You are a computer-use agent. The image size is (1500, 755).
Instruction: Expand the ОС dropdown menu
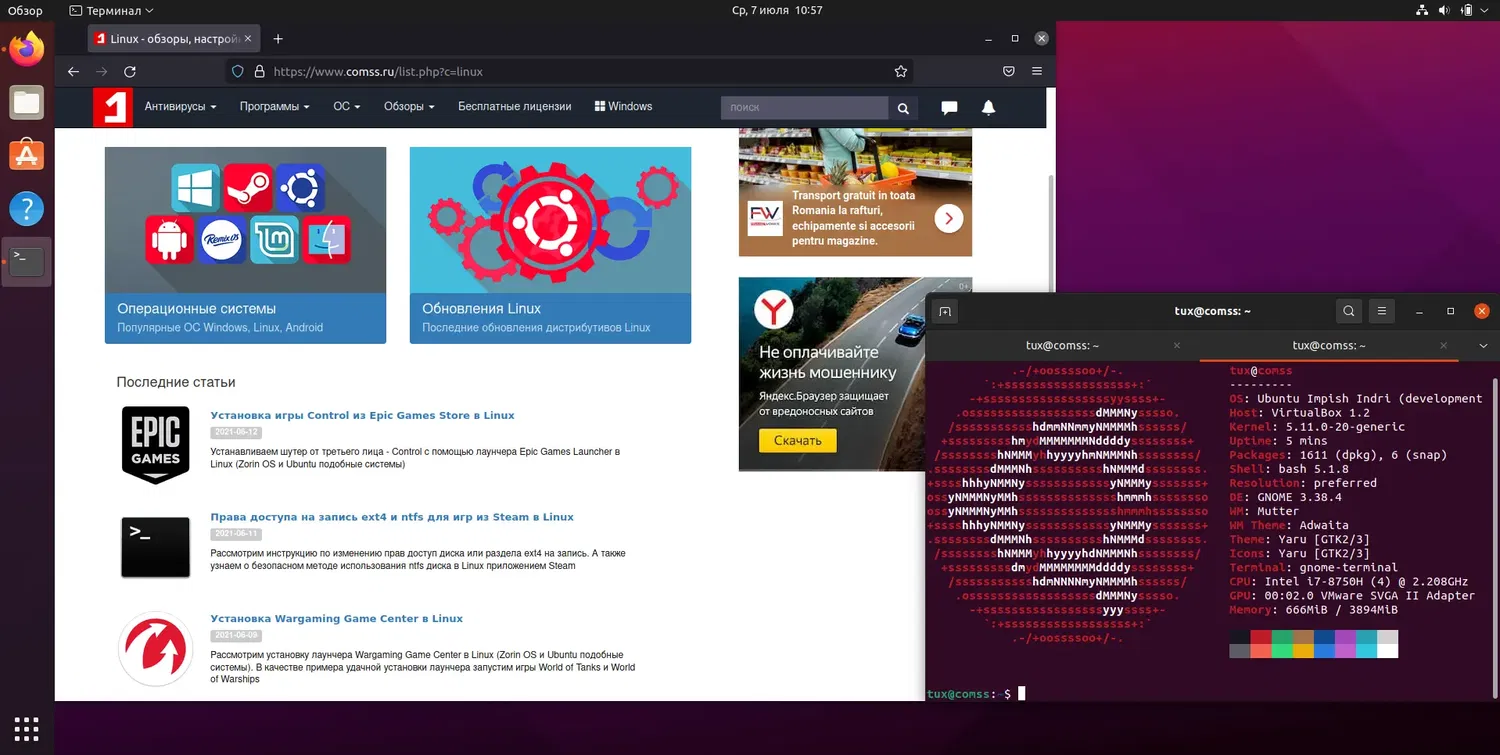347,107
